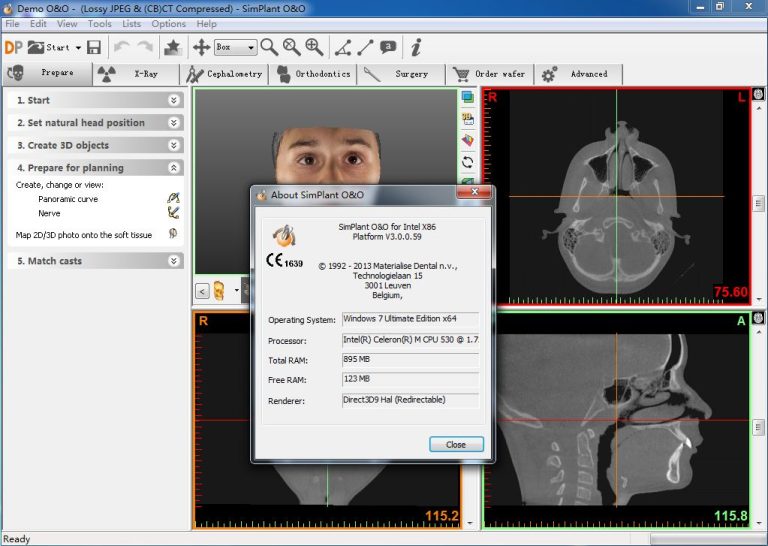Click the information i icon

tap(416, 47)
